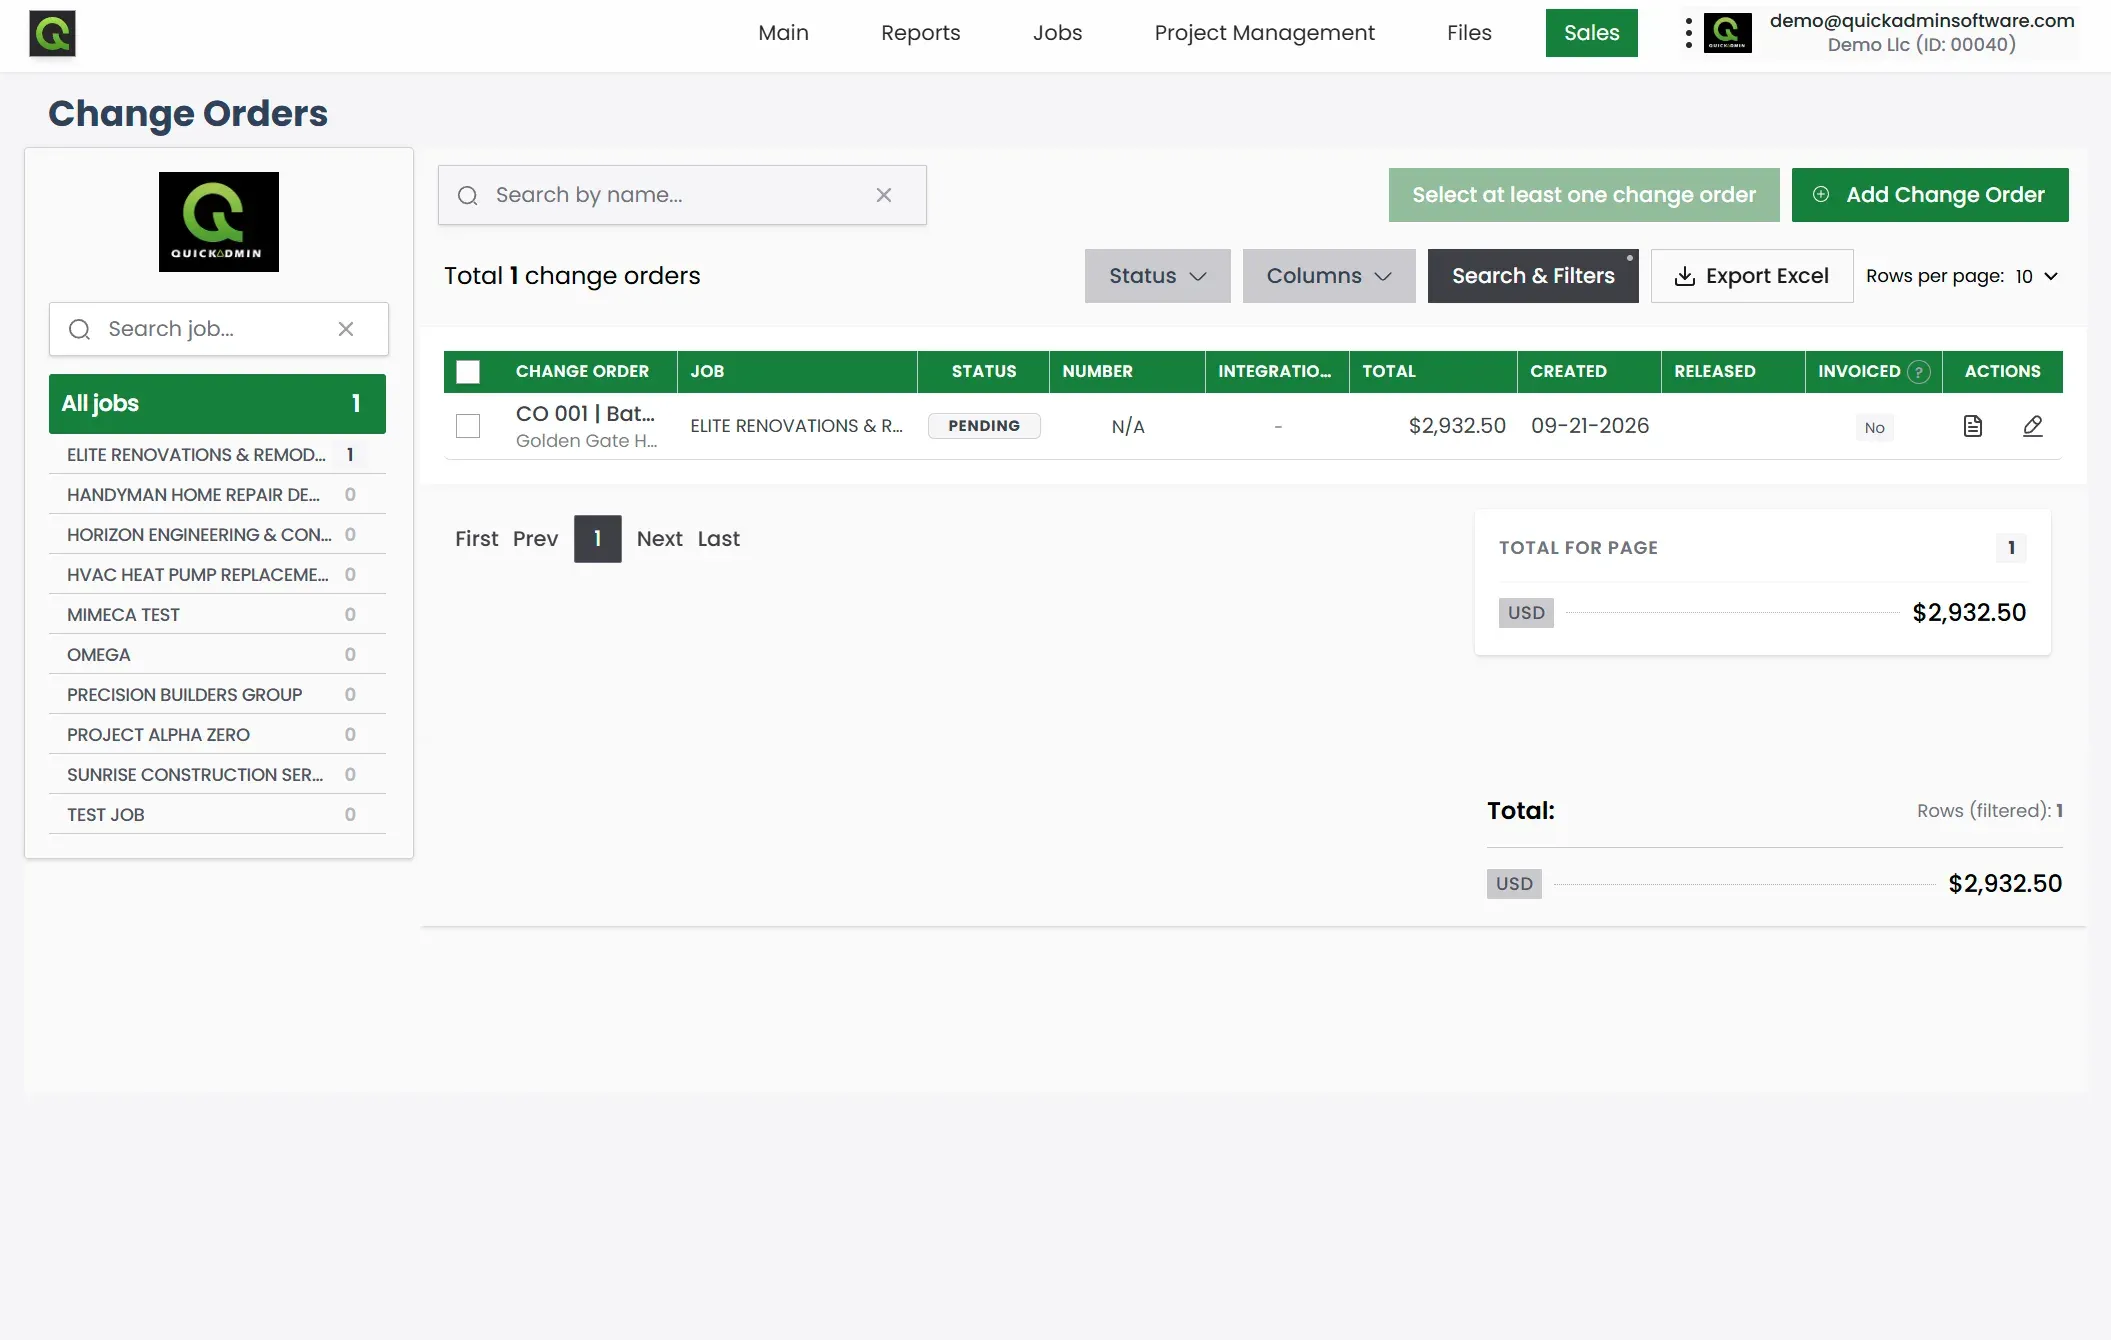2111x1340 pixels.
Task: Open the document view icon for CO 001
Action: click(1973, 426)
